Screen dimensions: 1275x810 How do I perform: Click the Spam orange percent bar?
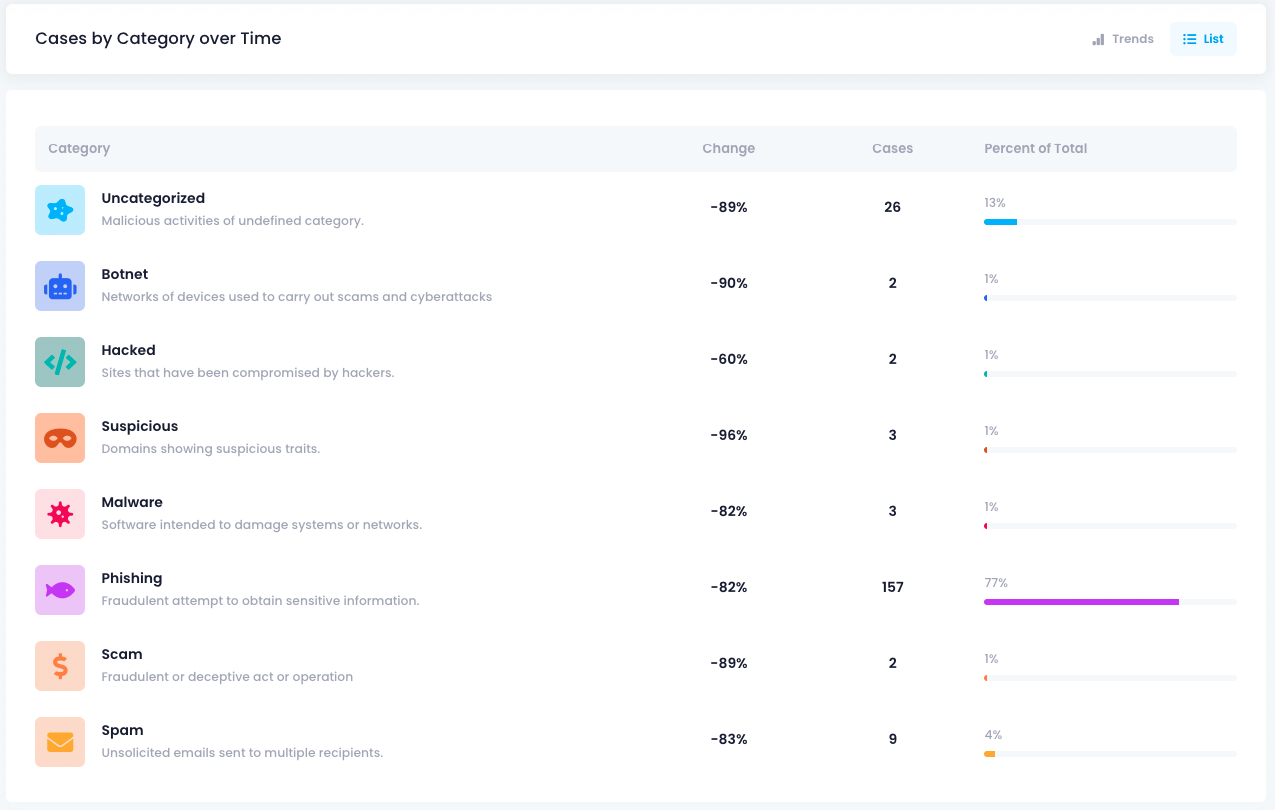(990, 754)
